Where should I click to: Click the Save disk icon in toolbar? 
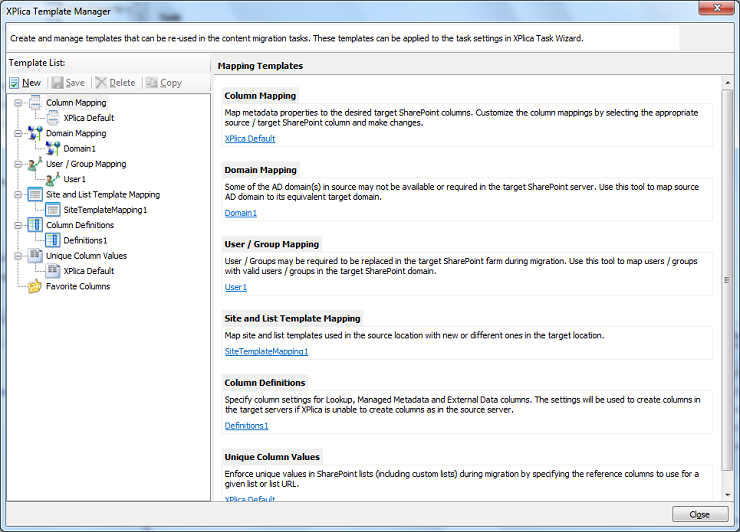coord(58,83)
